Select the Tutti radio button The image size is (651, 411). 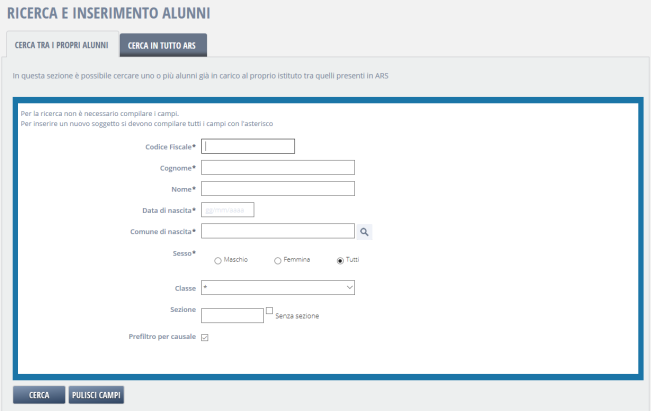click(340, 260)
